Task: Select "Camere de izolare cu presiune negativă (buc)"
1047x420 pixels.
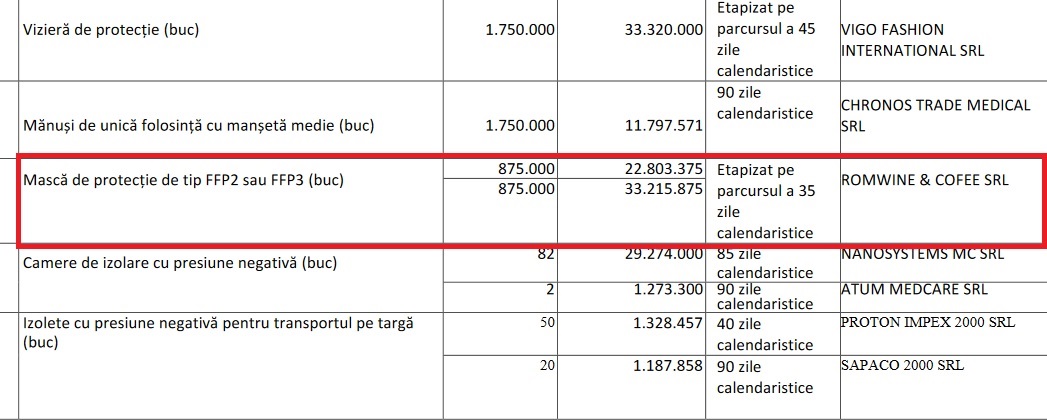Action: 180,263
